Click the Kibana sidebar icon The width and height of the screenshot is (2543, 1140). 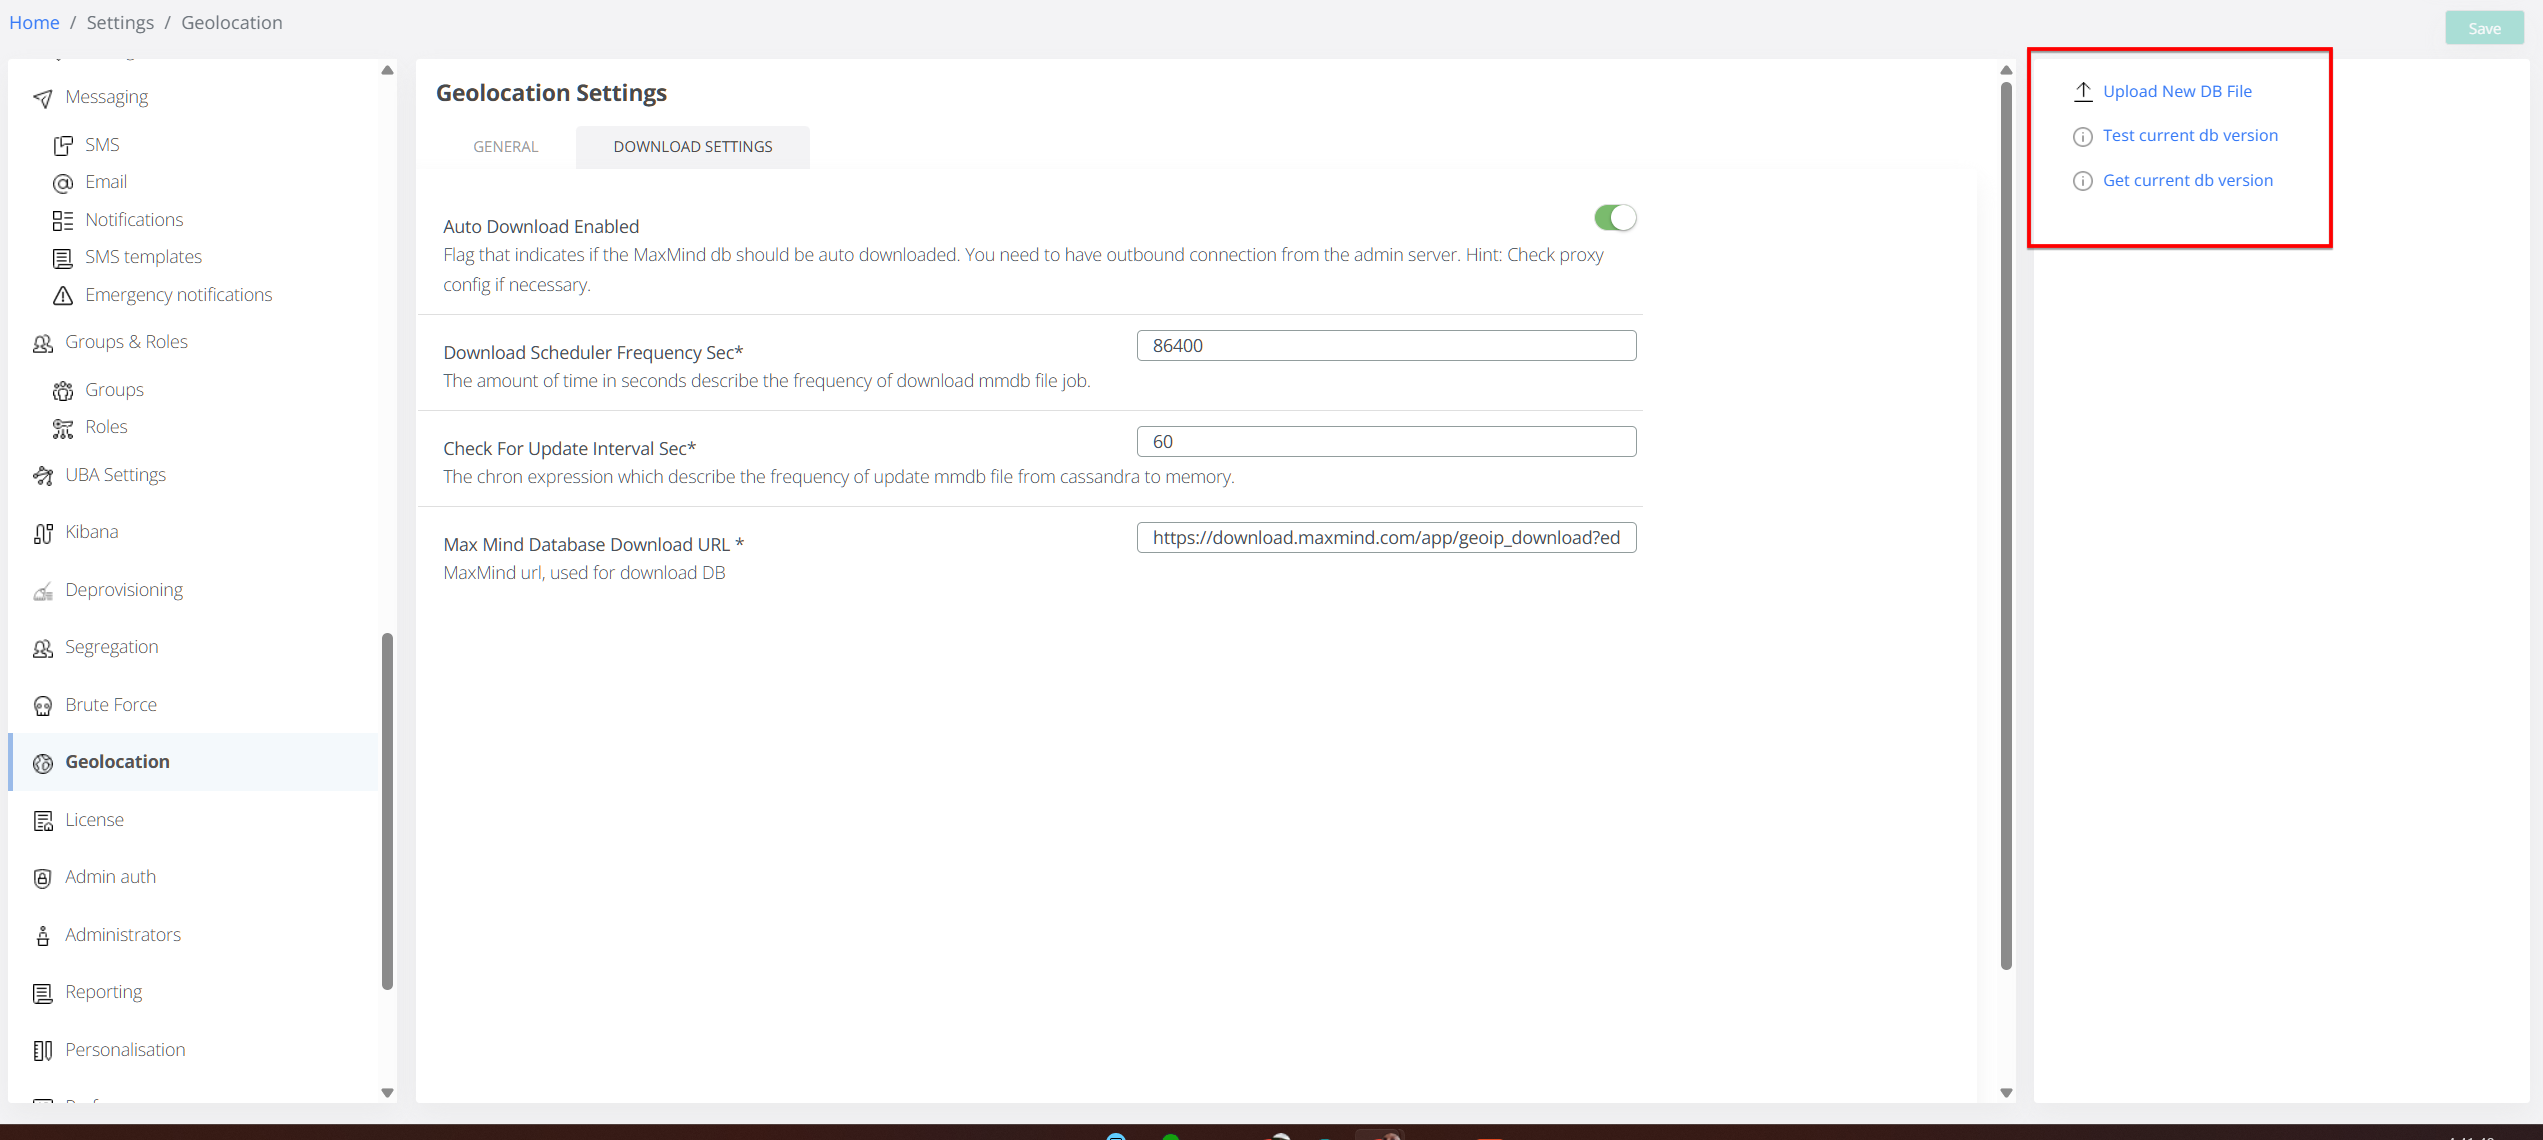42,533
